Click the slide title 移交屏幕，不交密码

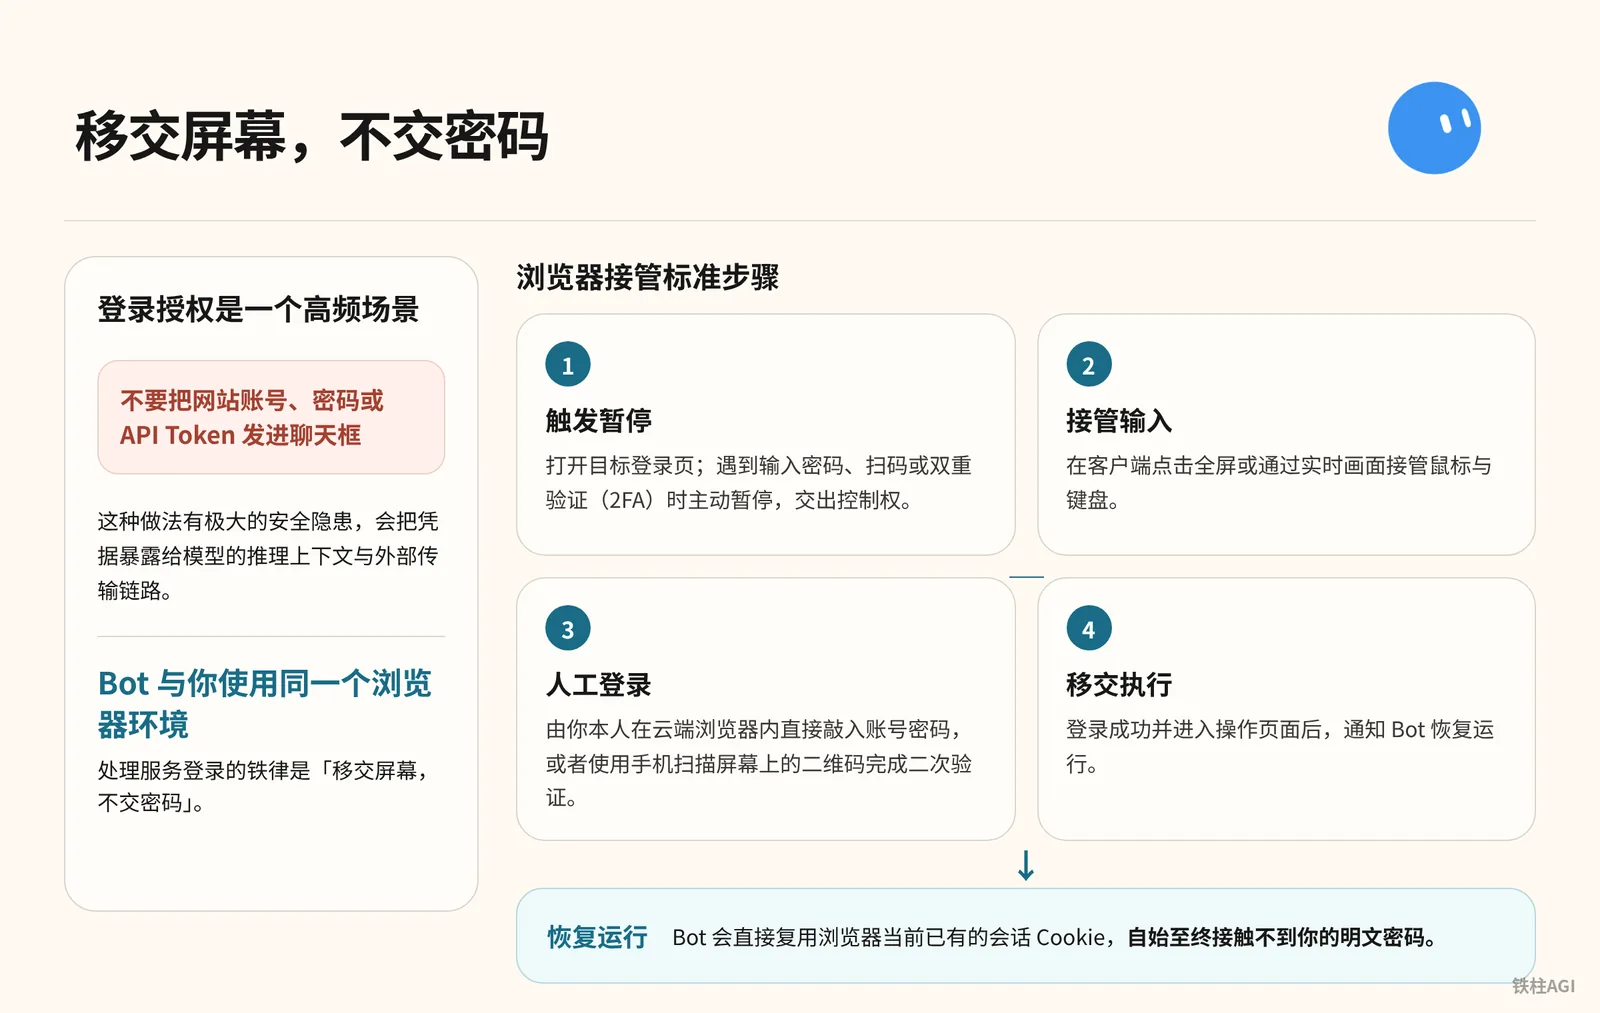311,136
